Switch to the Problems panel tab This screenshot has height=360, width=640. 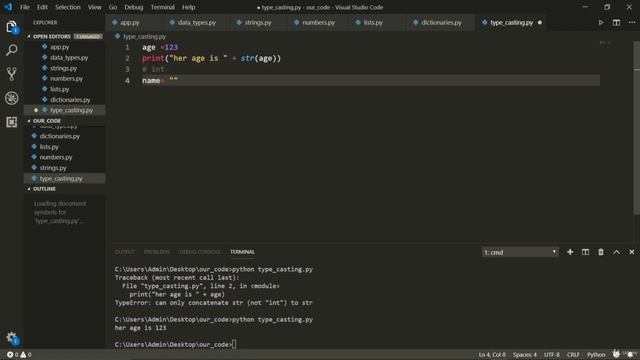click(x=157, y=252)
